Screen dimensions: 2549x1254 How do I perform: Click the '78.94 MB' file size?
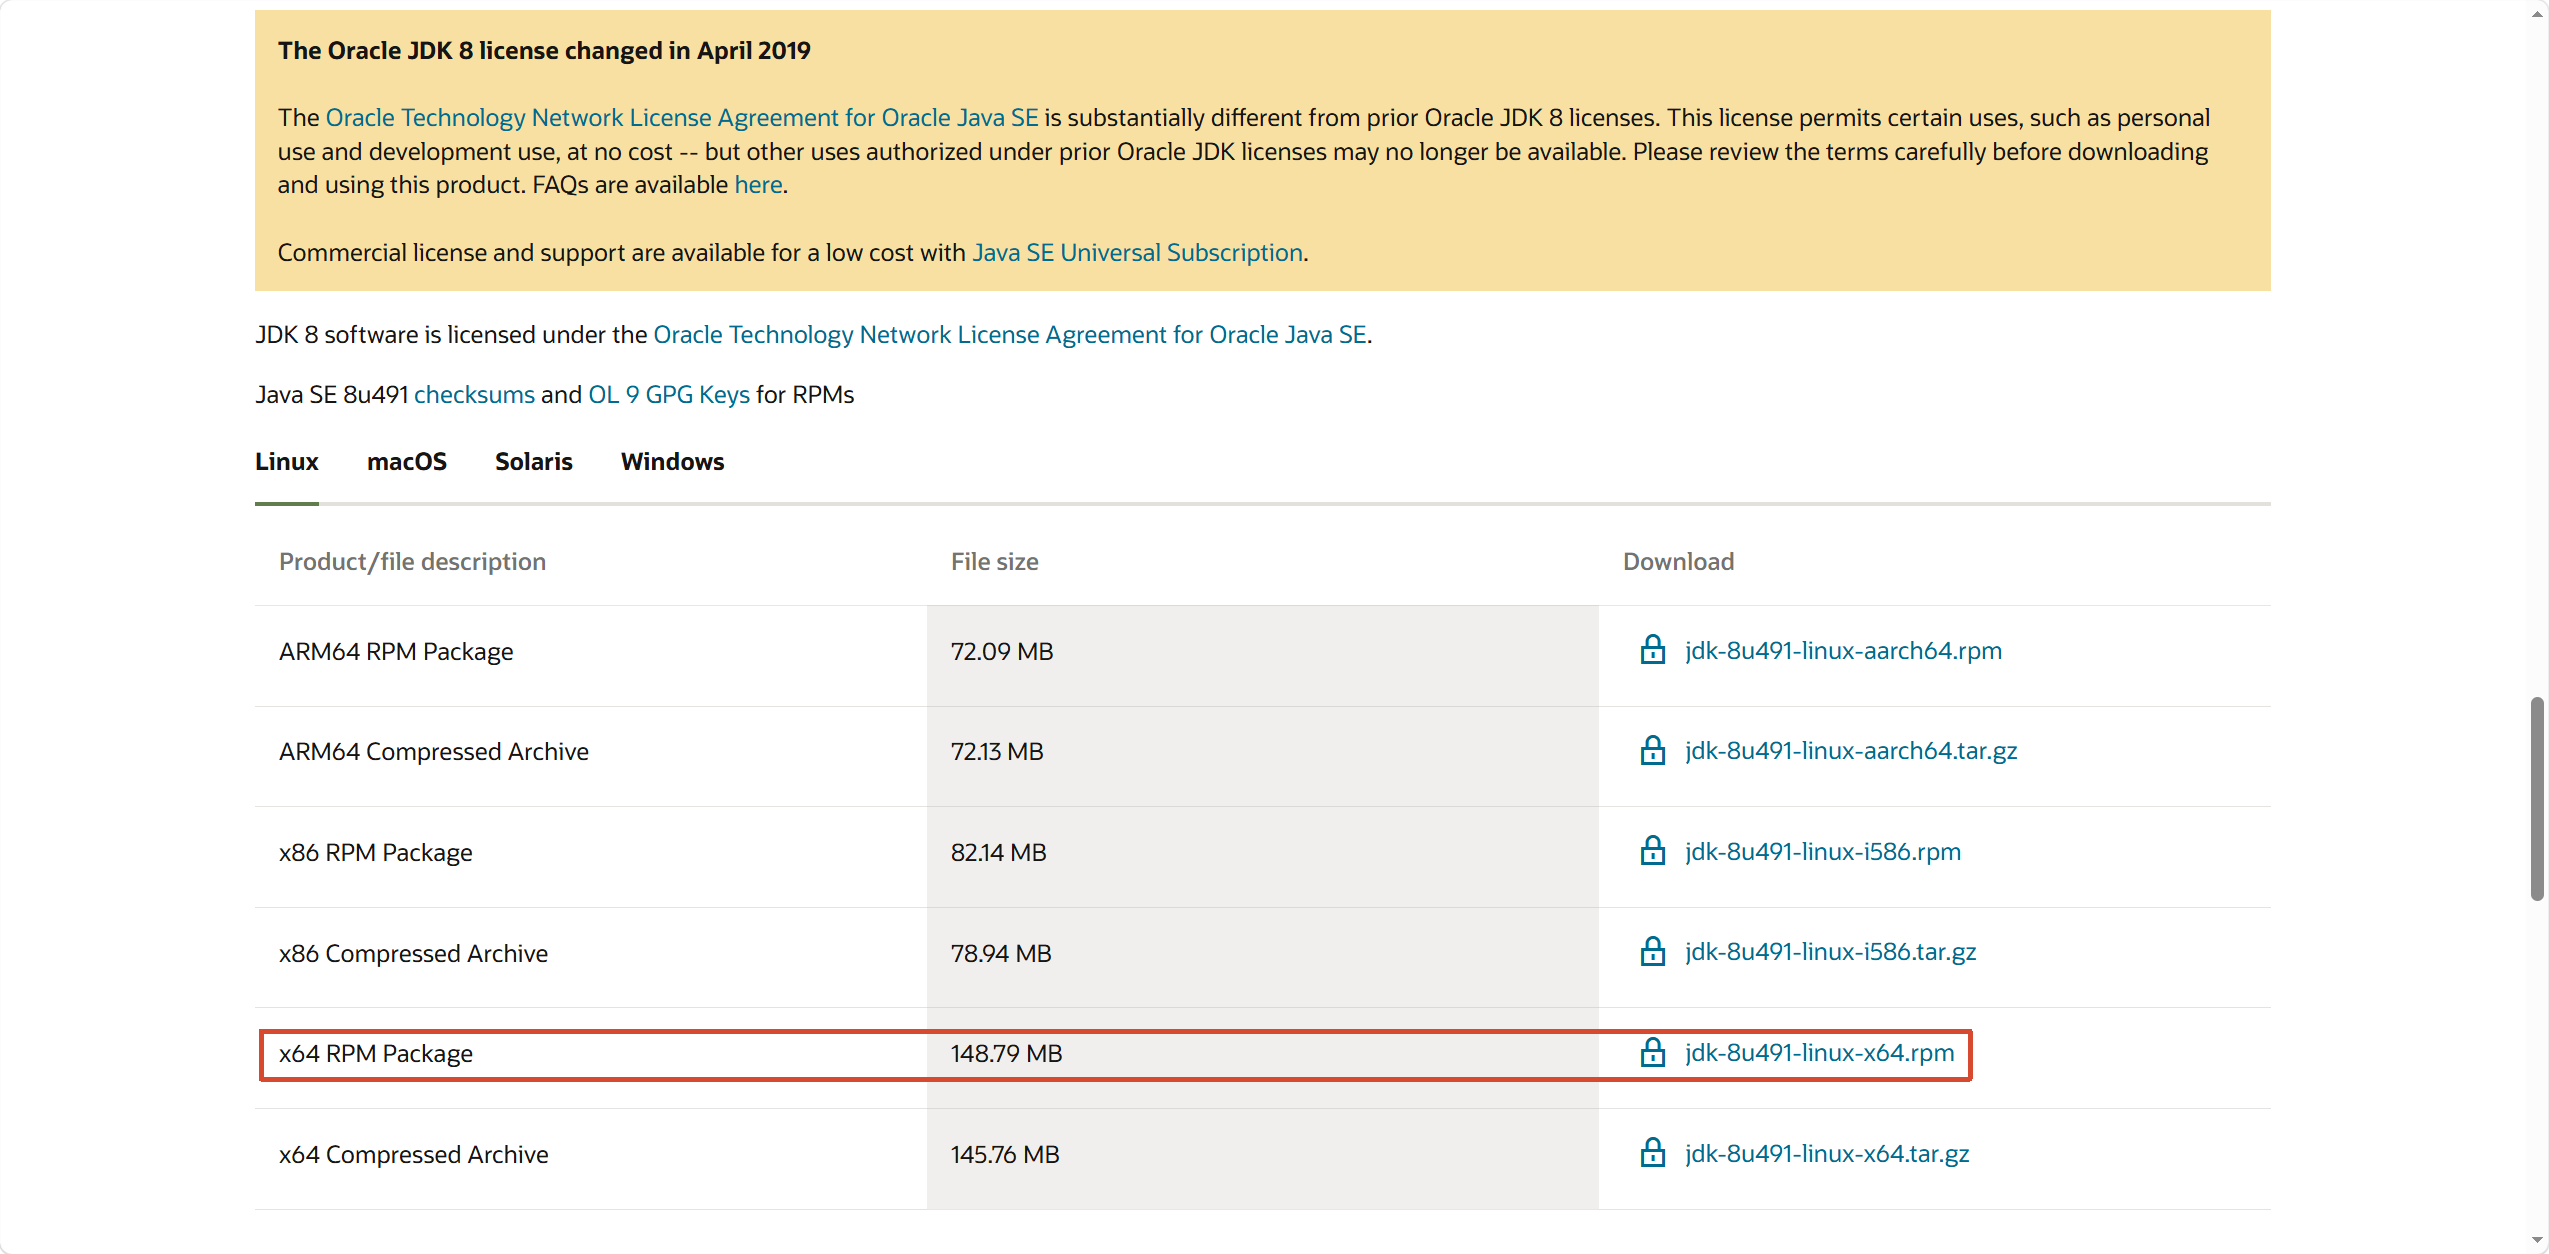click(x=1001, y=954)
